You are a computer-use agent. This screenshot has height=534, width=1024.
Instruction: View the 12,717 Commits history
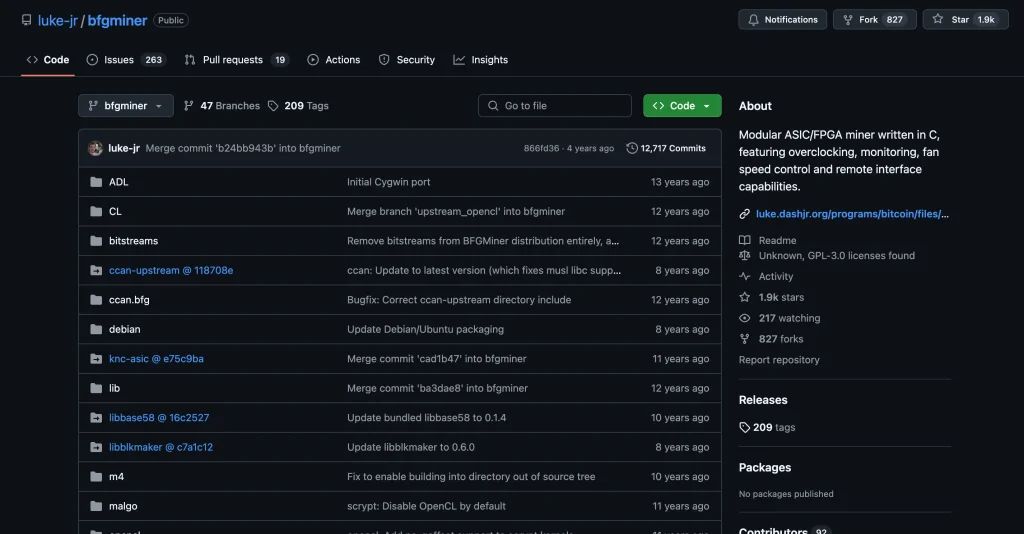(x=665, y=148)
